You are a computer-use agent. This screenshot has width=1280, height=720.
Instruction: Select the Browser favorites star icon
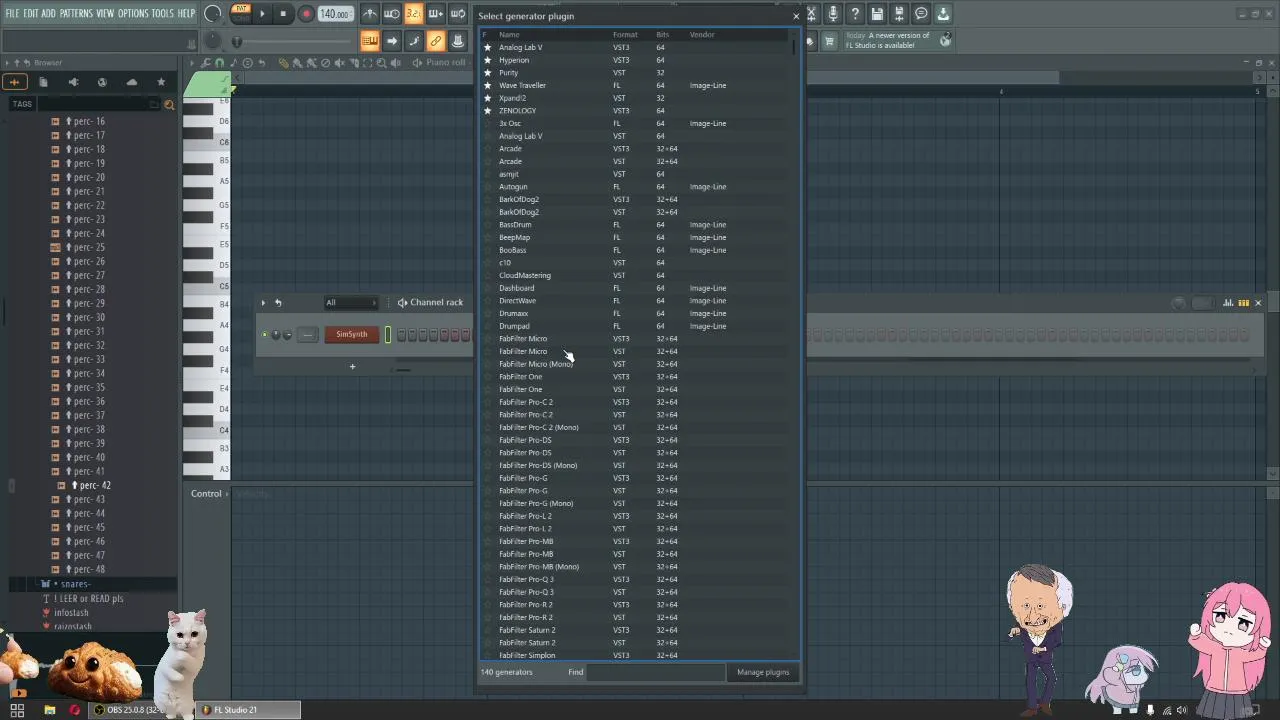click(x=161, y=82)
